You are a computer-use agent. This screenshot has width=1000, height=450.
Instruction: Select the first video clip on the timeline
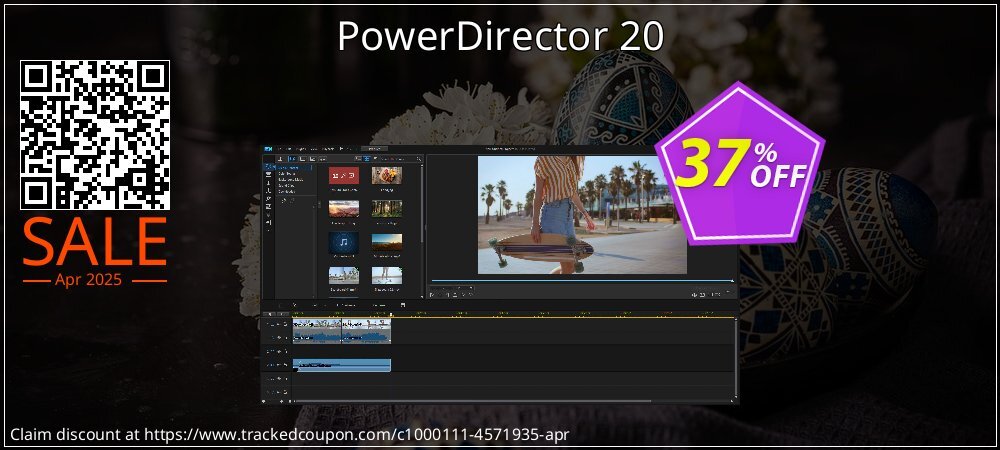(317, 331)
